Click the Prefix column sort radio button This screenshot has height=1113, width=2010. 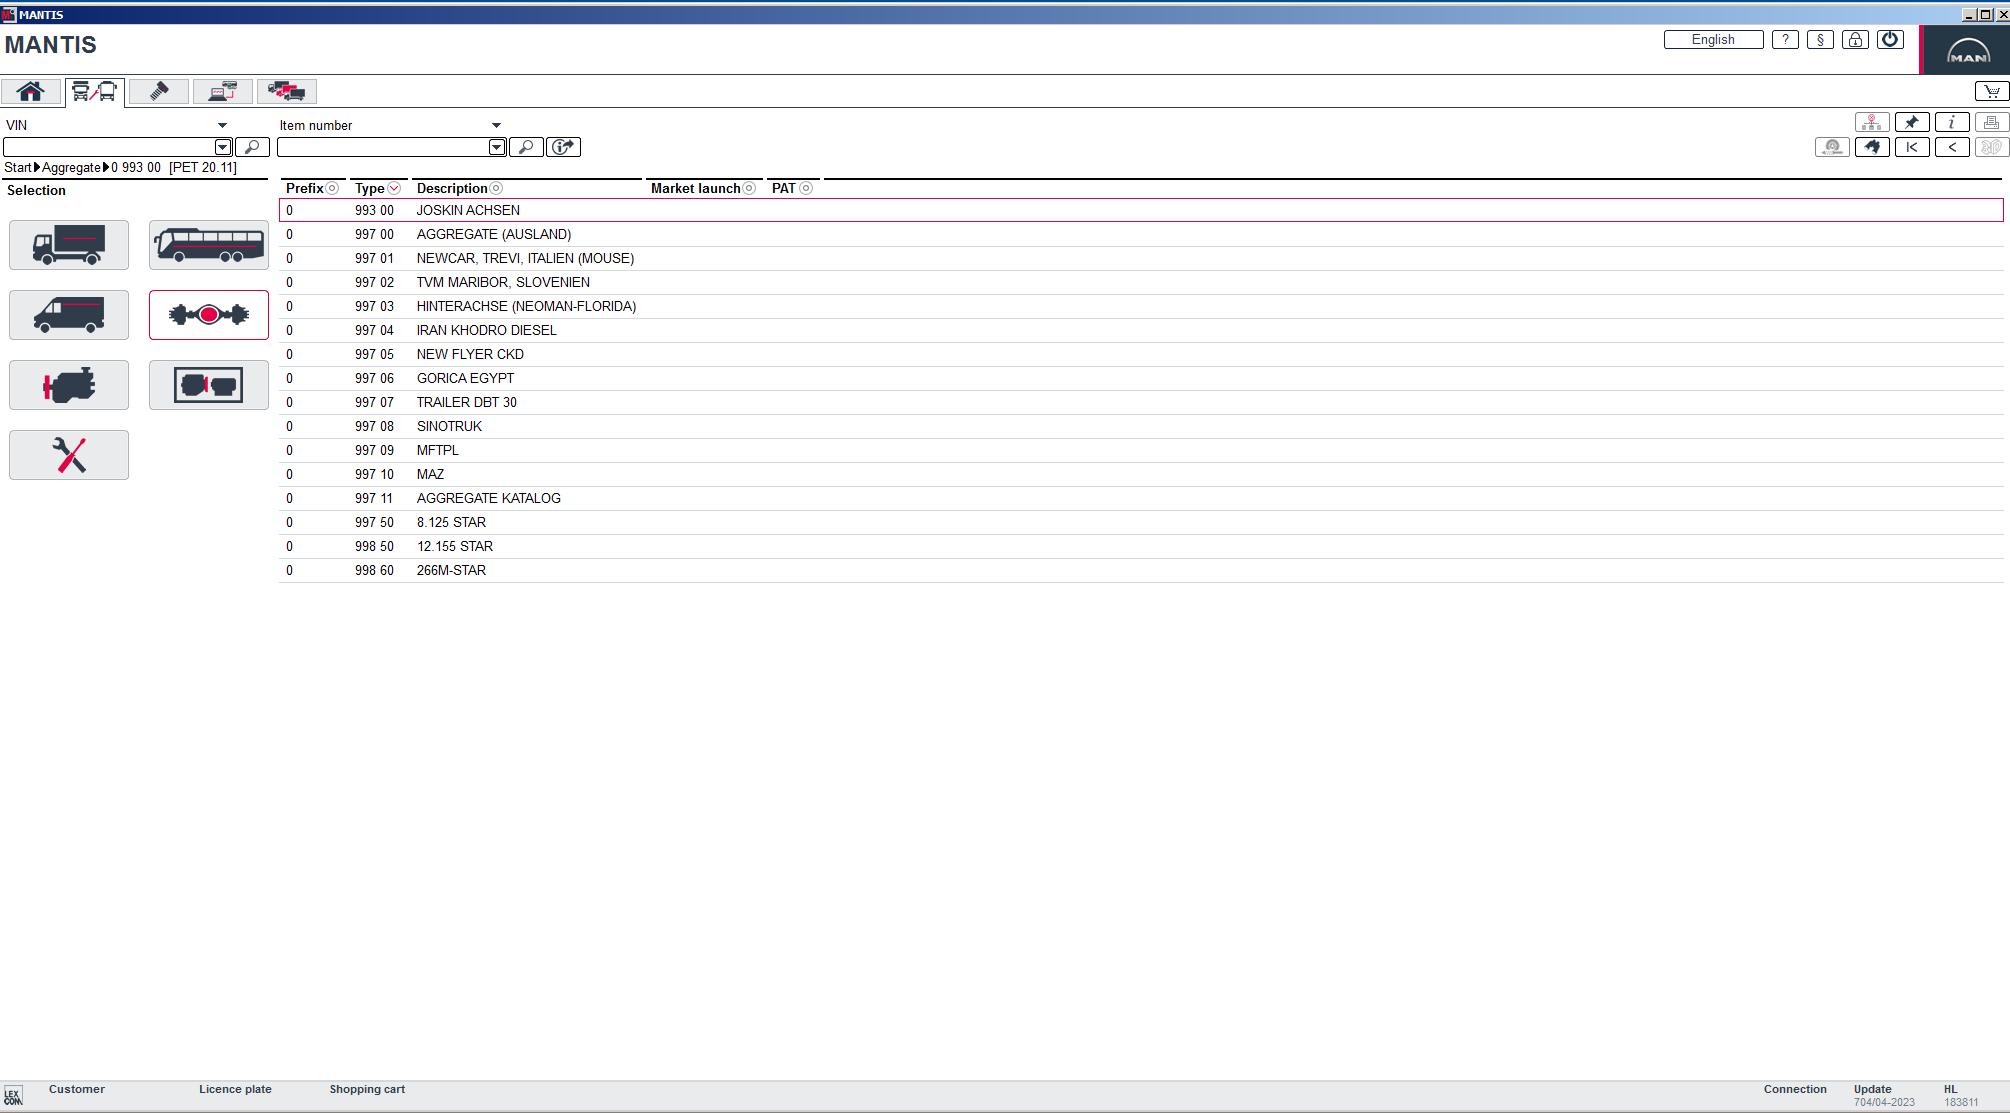coord(330,187)
